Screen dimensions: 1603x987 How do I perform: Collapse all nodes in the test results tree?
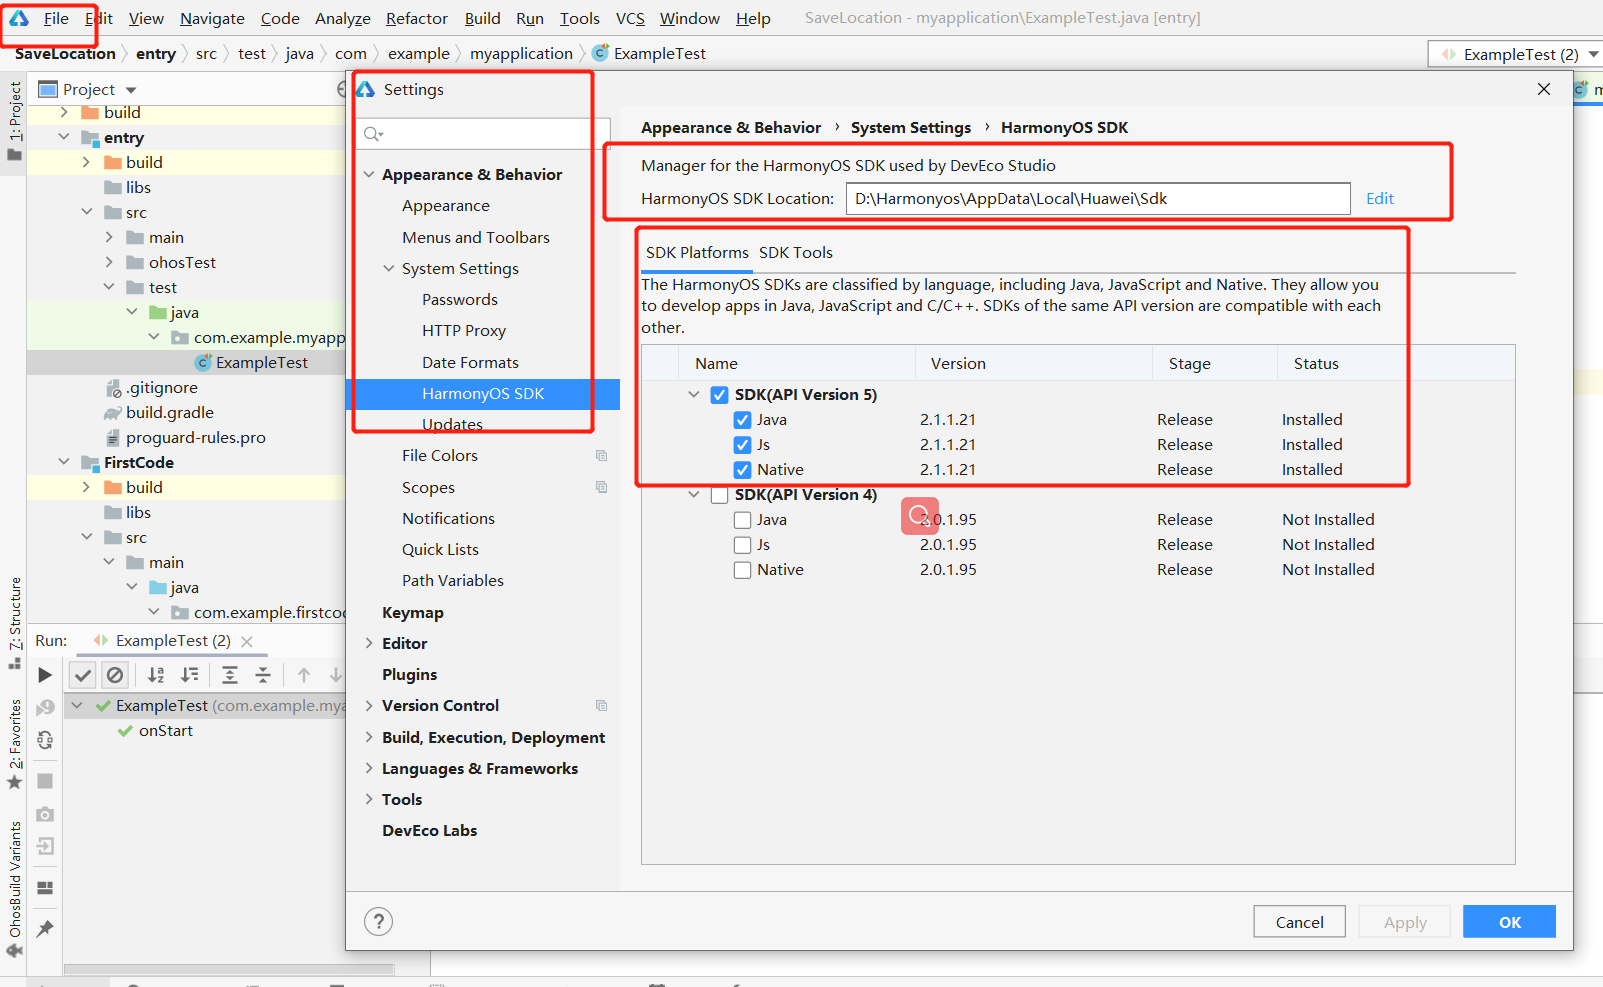262,675
